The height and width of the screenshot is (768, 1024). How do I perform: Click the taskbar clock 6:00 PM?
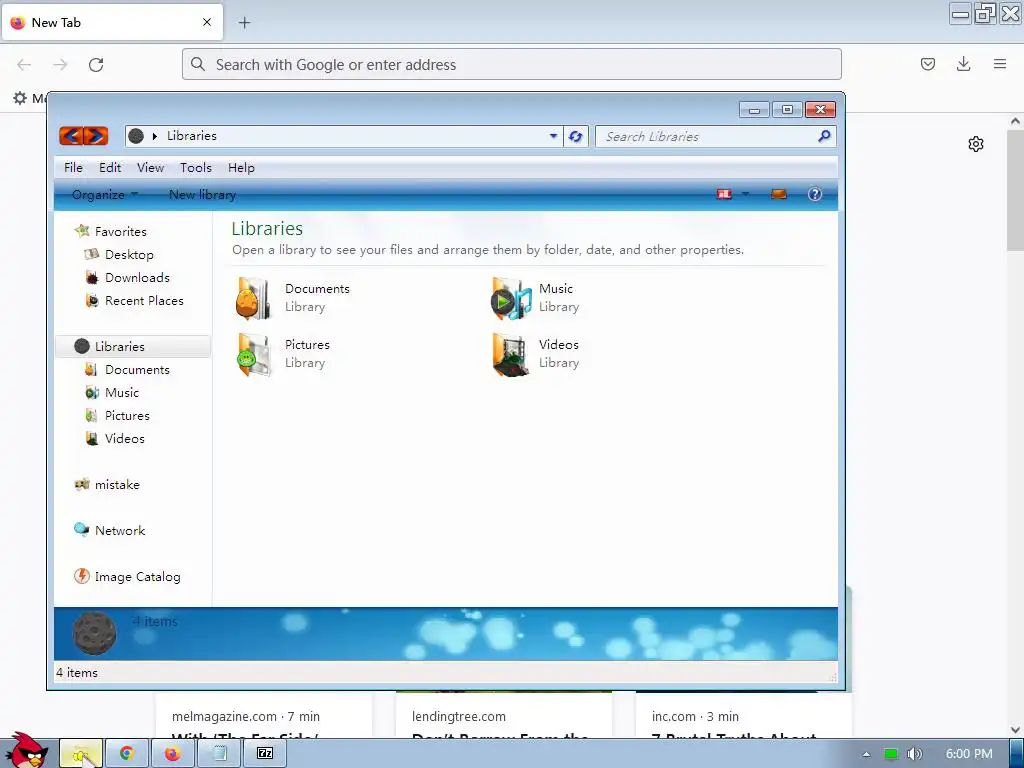click(969, 754)
